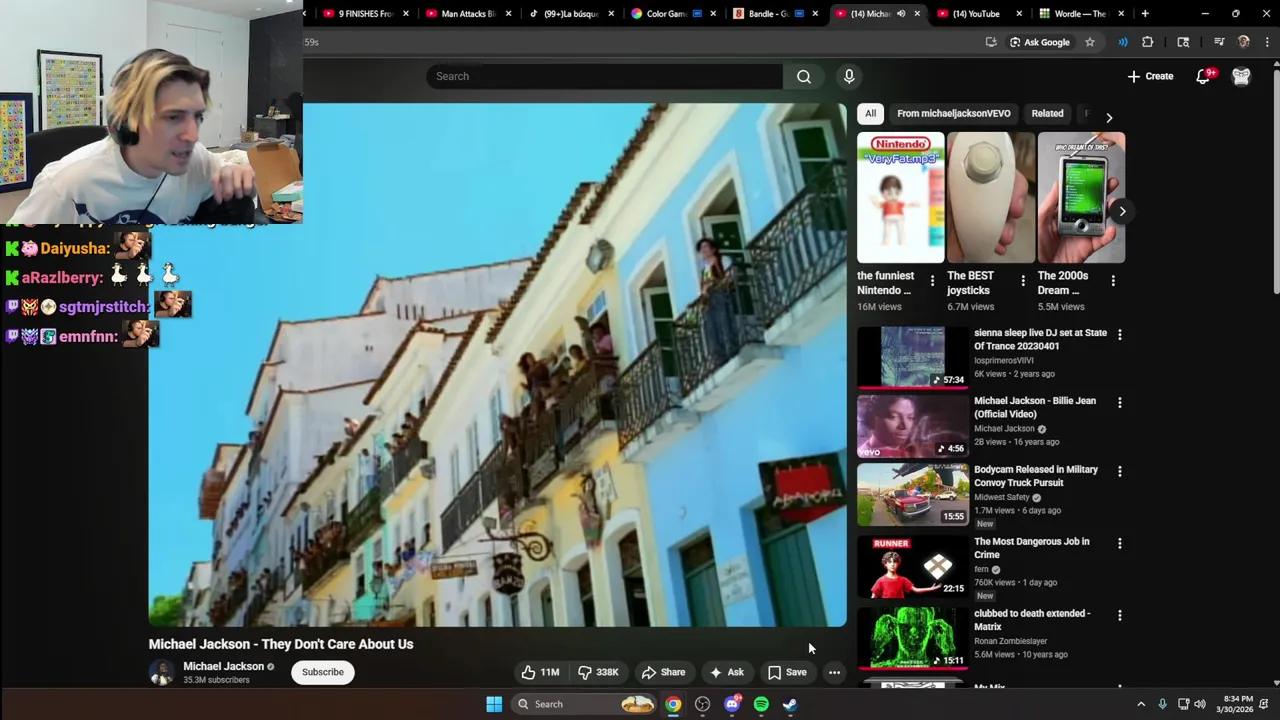
Task: Open options for 'Billie Jean' video
Action: click(x=1119, y=402)
